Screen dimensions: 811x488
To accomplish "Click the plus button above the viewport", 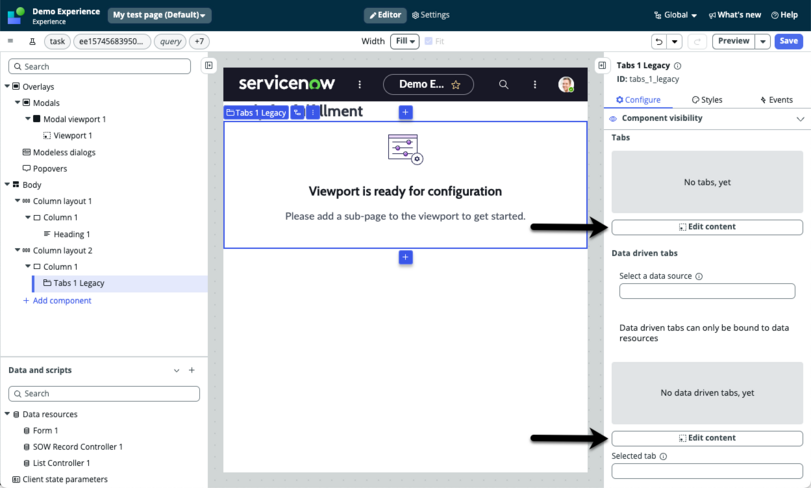I will (406, 112).
